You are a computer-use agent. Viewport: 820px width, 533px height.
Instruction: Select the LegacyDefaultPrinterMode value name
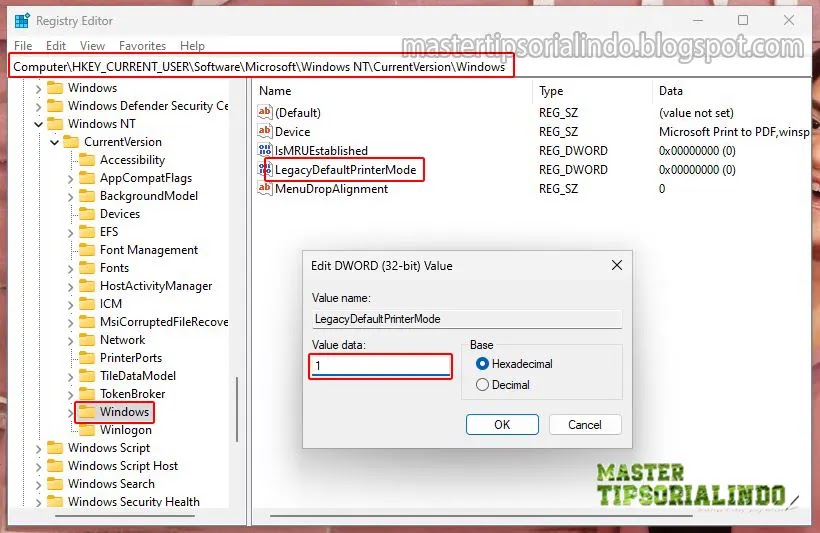345,169
